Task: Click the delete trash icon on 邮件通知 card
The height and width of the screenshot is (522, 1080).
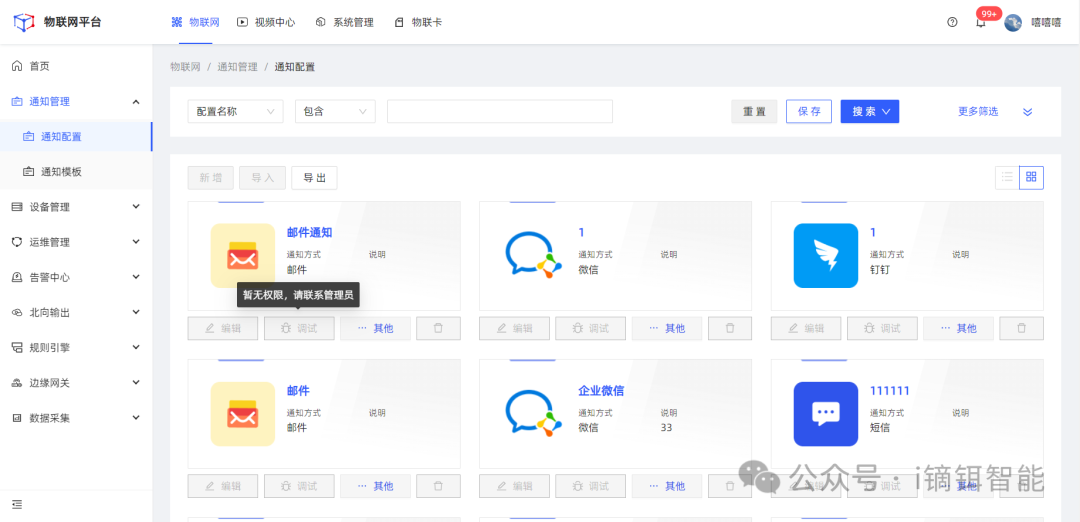Action: pos(438,328)
